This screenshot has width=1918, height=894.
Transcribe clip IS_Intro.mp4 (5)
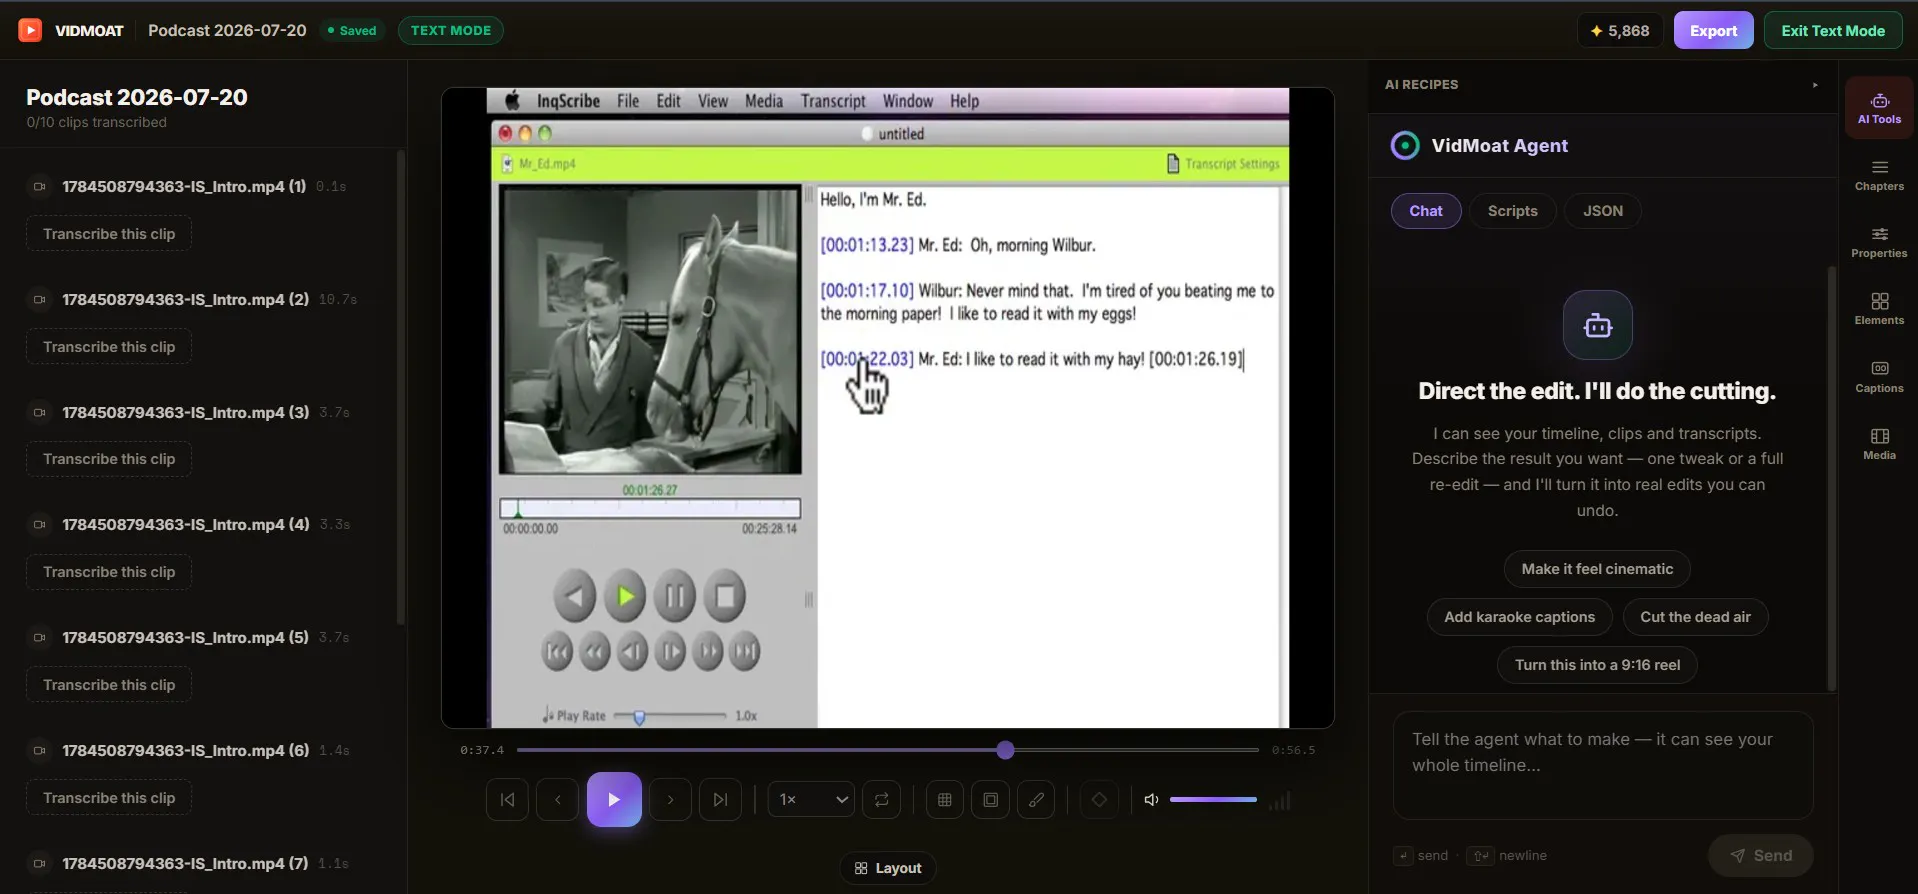coord(109,685)
